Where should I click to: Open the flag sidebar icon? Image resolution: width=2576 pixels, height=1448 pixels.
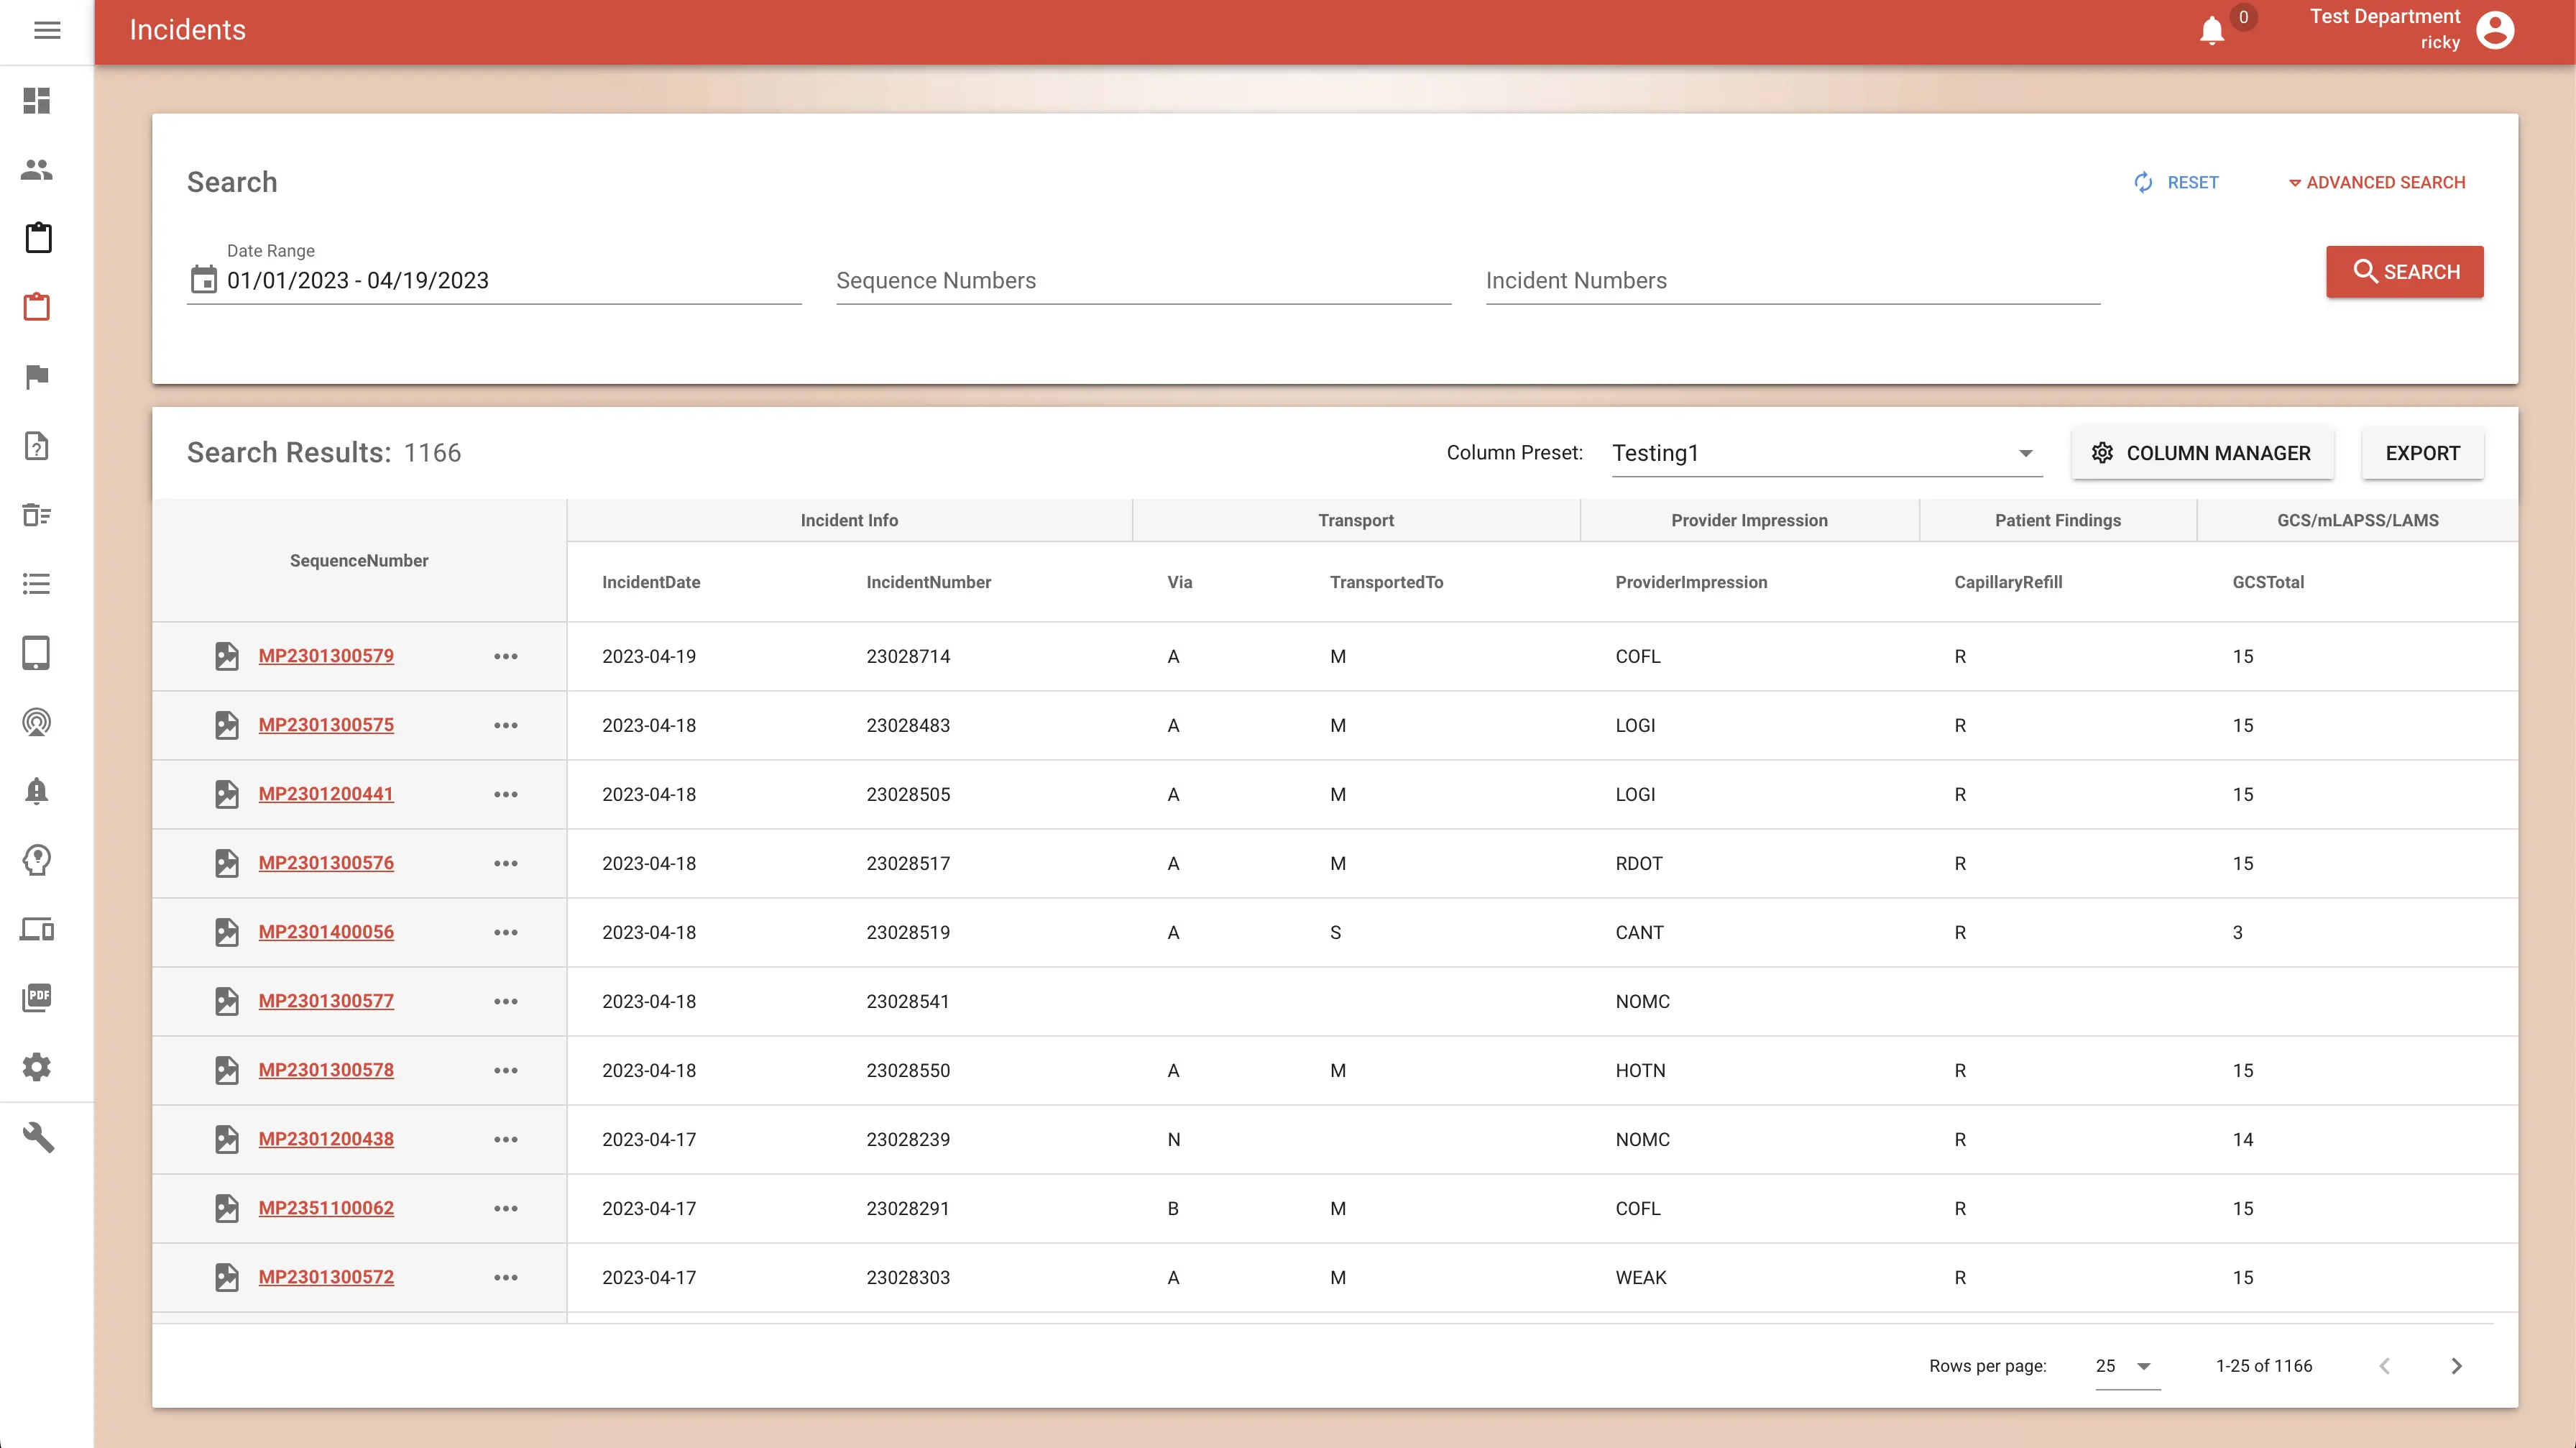[37, 376]
